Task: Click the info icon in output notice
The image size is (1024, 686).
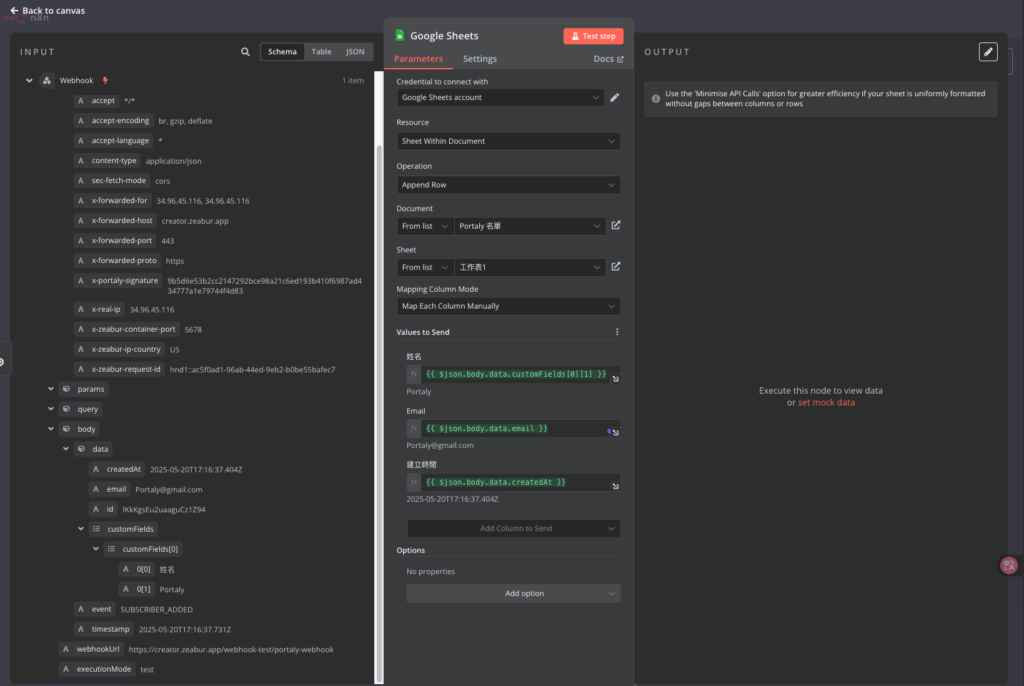Action: [x=655, y=99]
